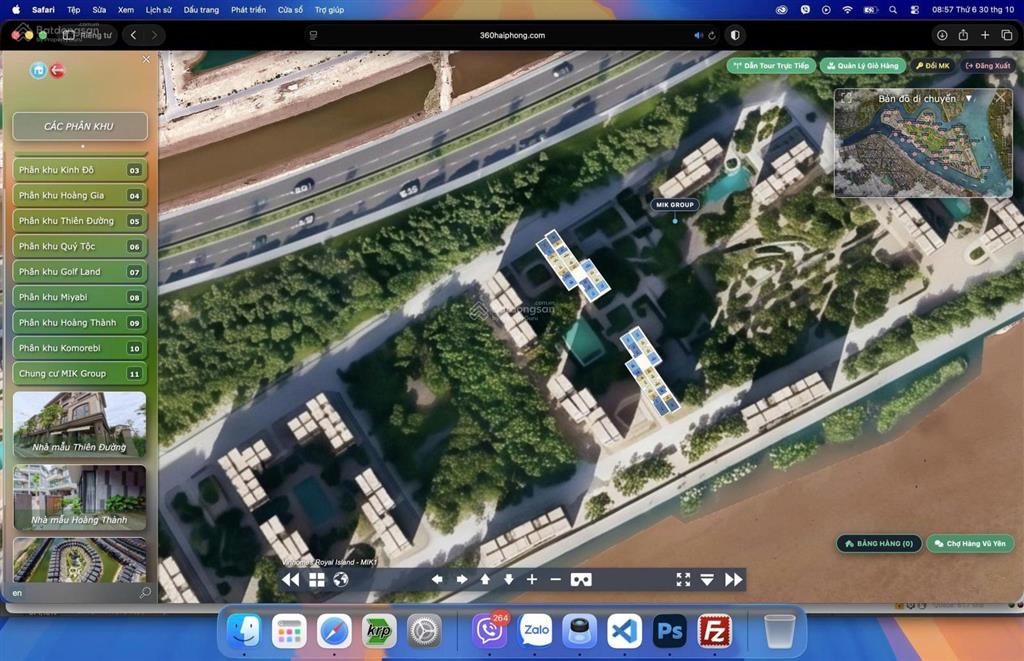
Task: Open the Dấu trang menu
Action: coord(201,10)
